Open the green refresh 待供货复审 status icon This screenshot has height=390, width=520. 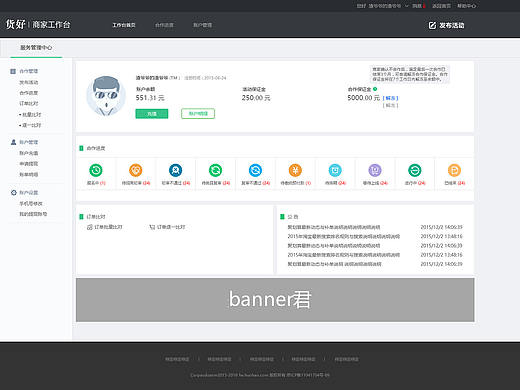coord(215,170)
